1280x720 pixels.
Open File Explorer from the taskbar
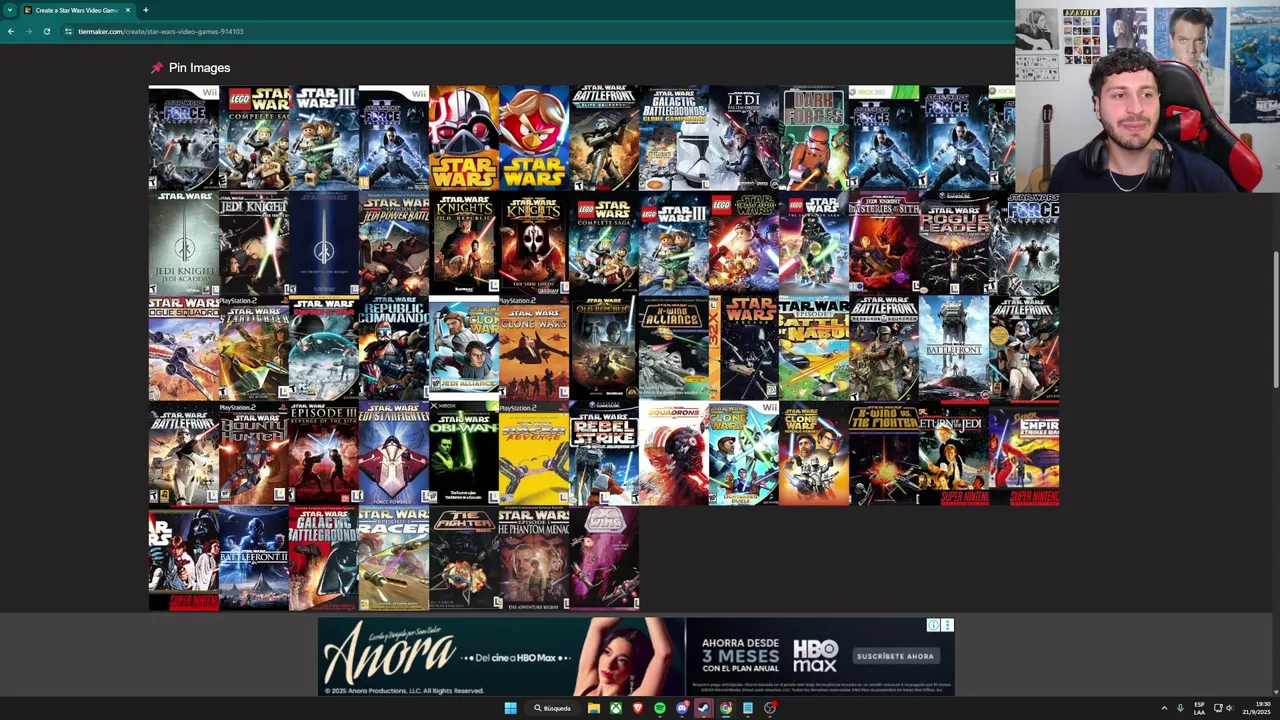pyautogui.click(x=594, y=708)
